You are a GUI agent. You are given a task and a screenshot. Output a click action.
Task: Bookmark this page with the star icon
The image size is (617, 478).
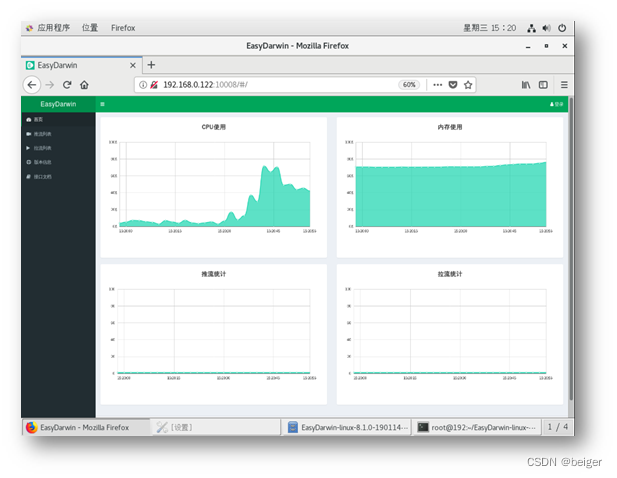468,85
